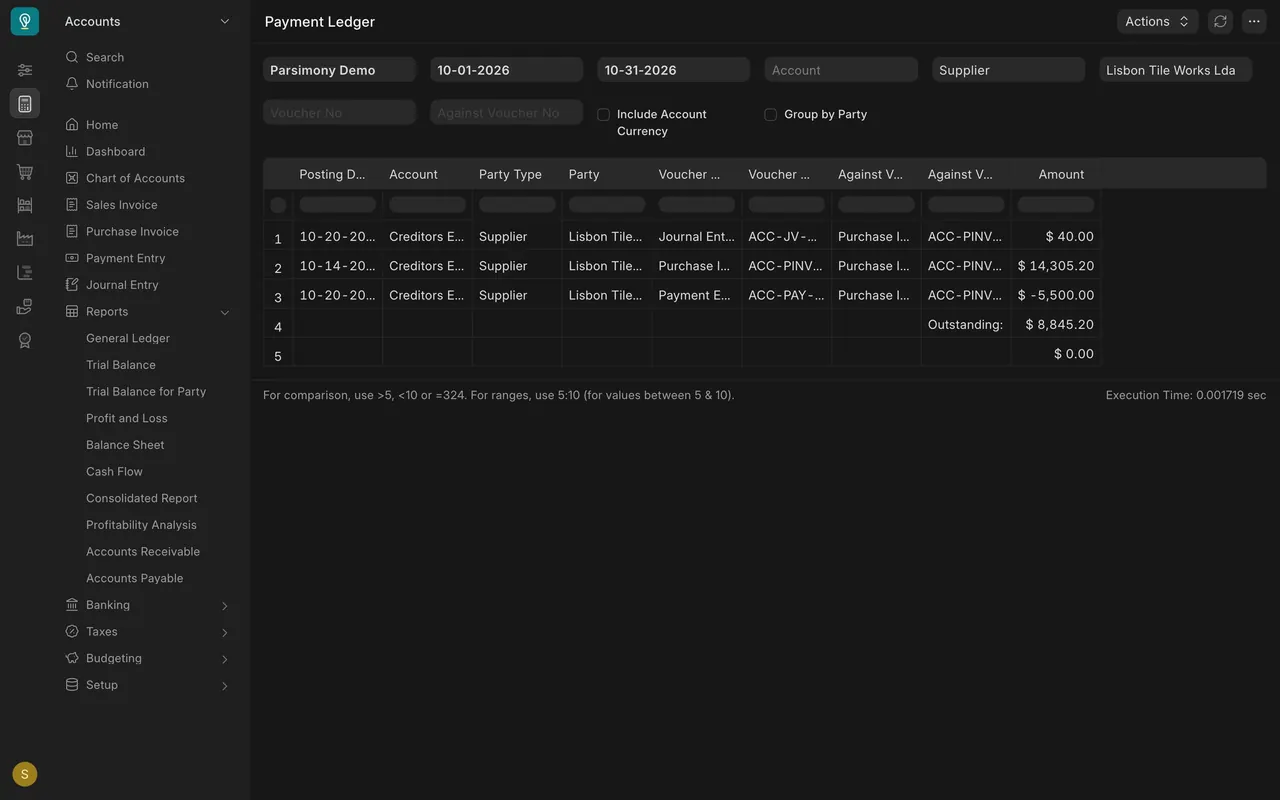Open the three-dot more options menu
The image size is (1280, 800).
(x=1254, y=21)
